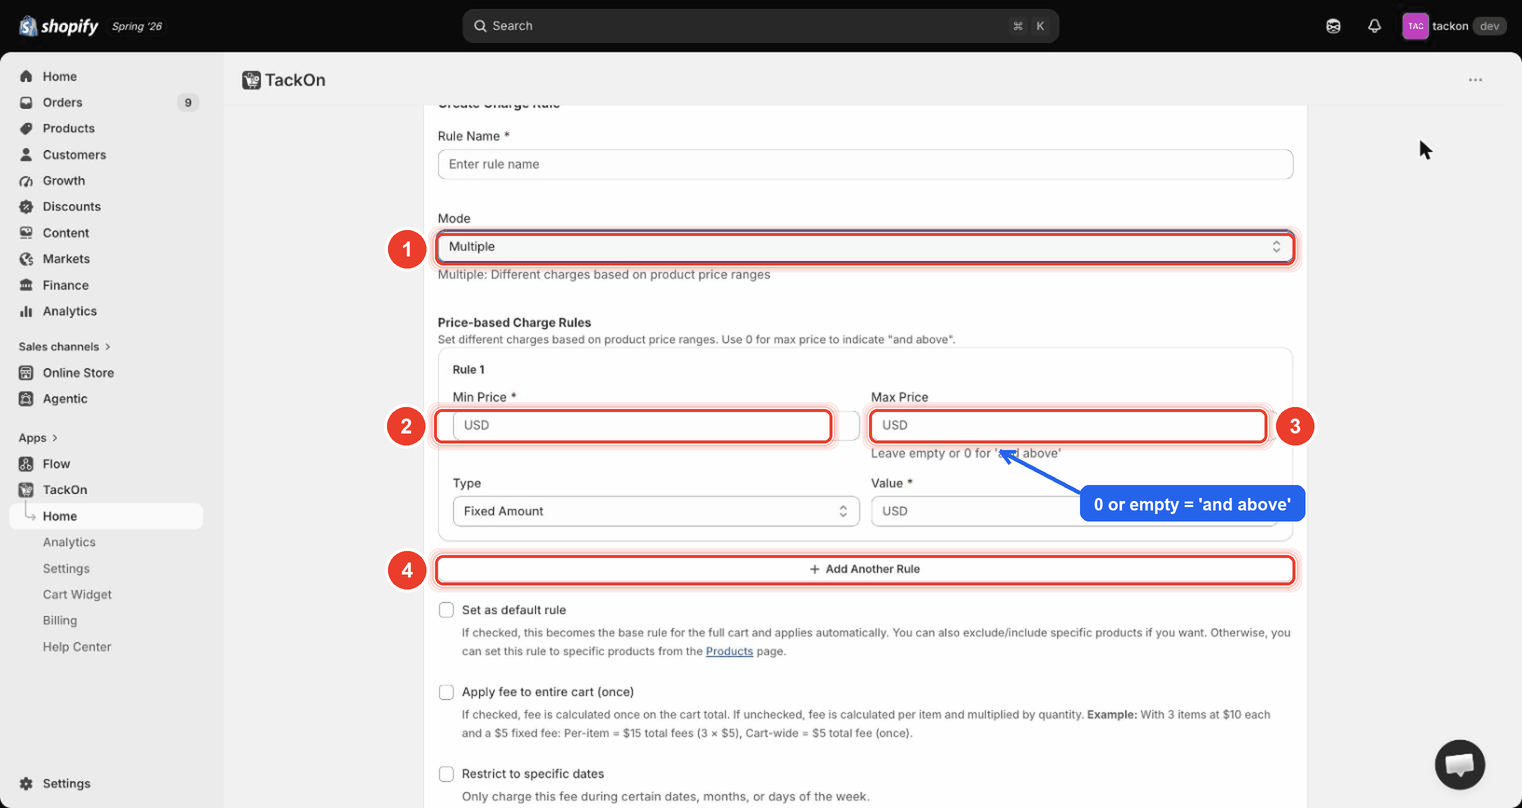Open the tackon account avatar
This screenshot has height=808, width=1522.
click(1415, 26)
